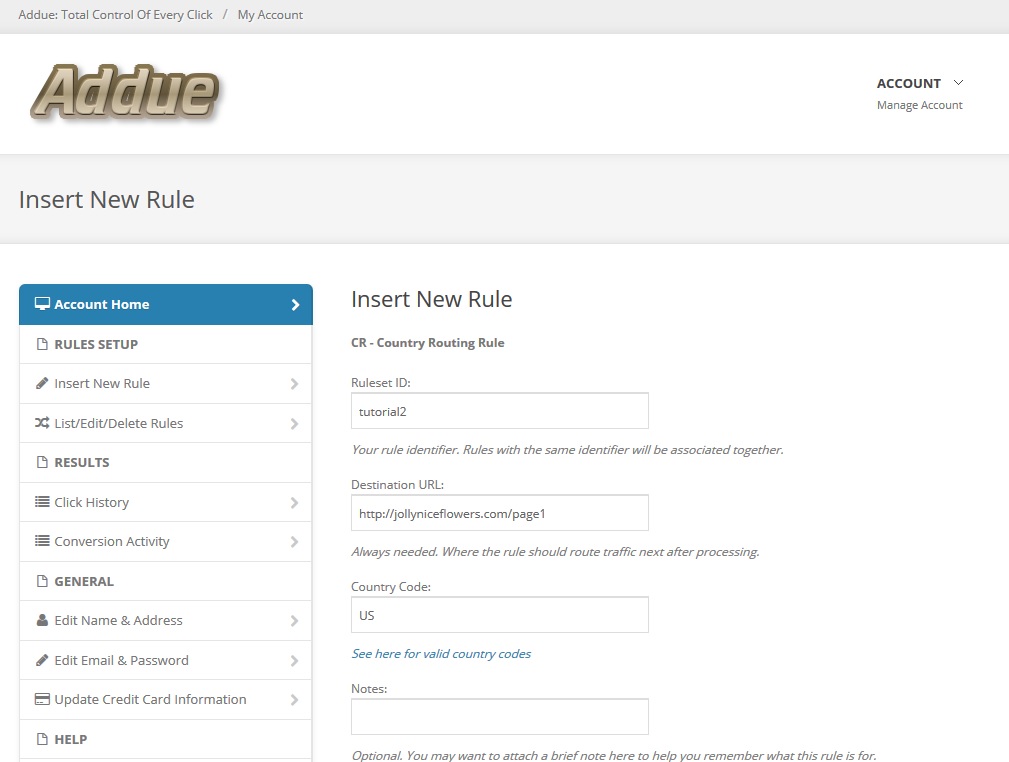The height and width of the screenshot is (762, 1009).
Task: Click the valid country codes link
Action: [x=441, y=652]
